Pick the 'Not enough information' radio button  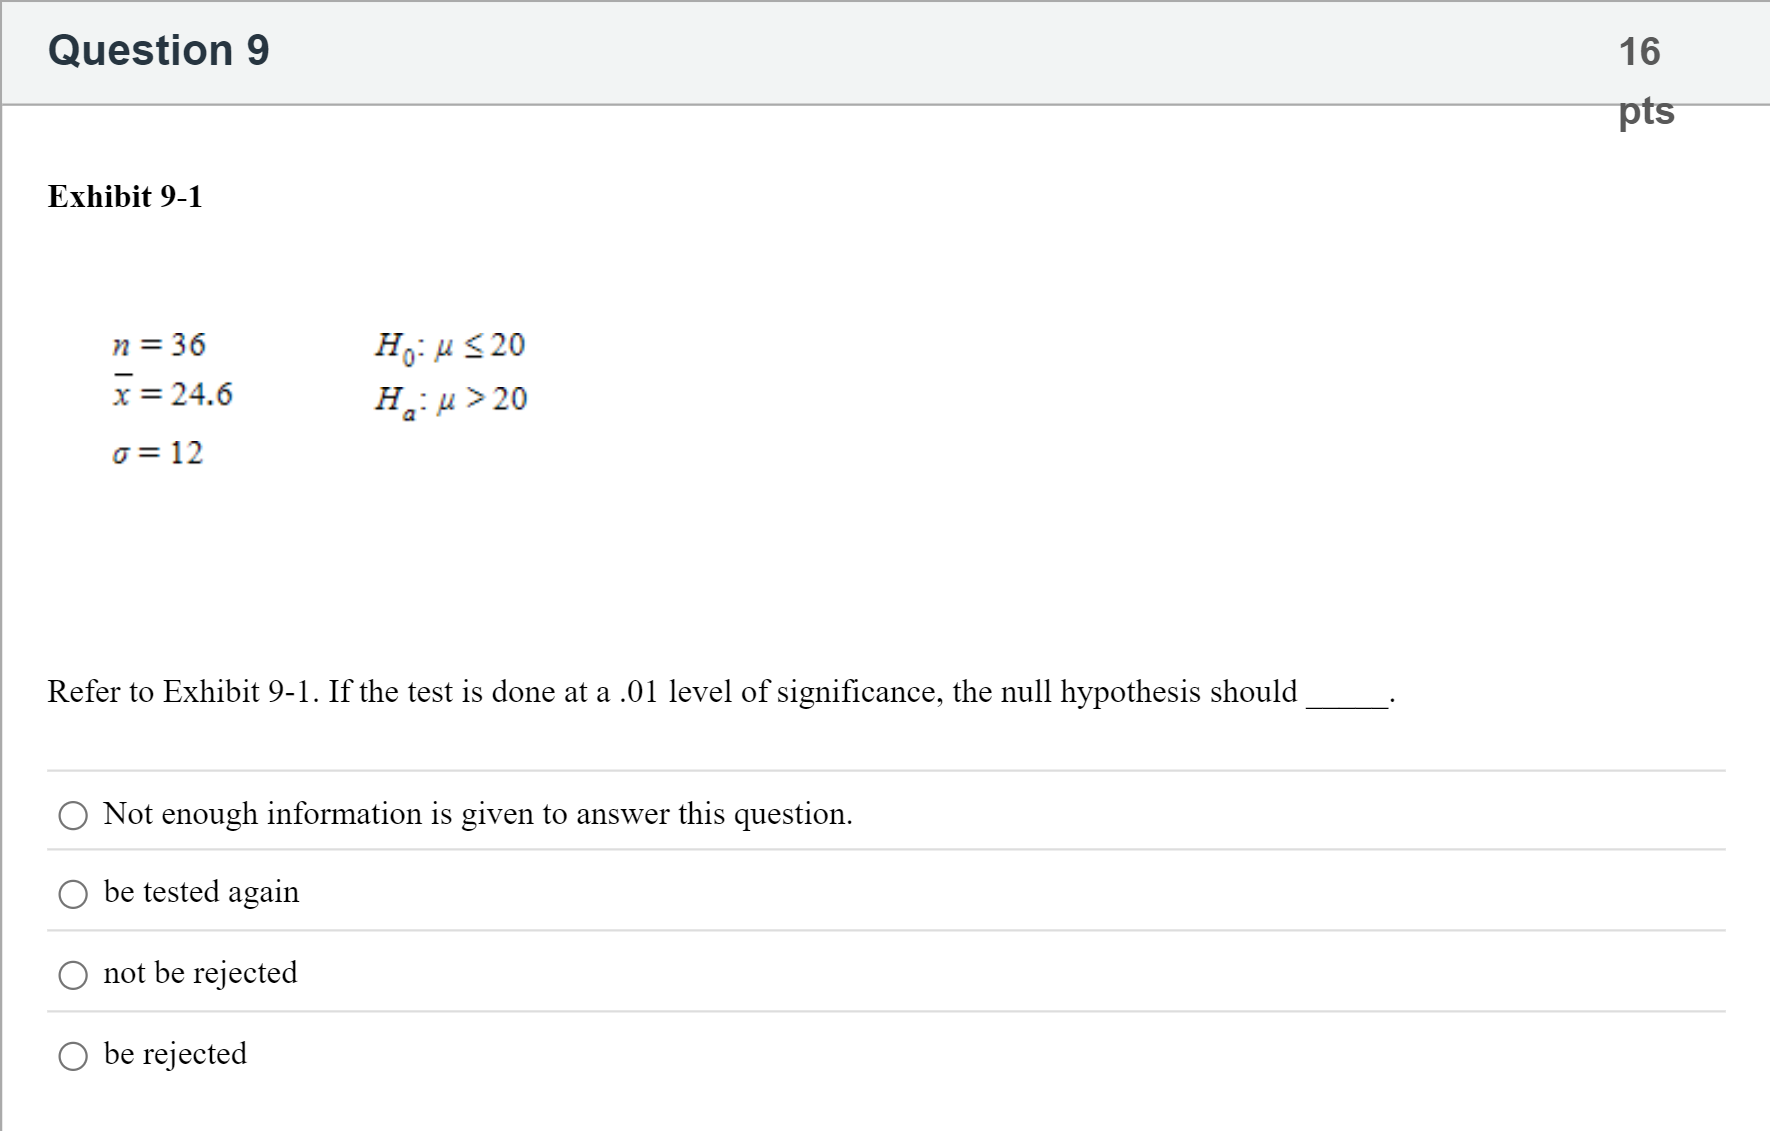point(73,816)
